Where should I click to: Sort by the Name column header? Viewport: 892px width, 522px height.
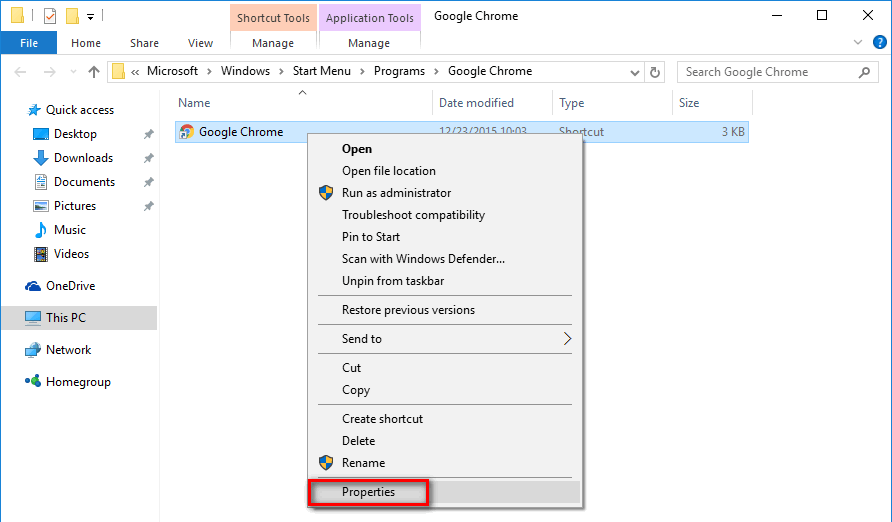pyautogui.click(x=194, y=103)
